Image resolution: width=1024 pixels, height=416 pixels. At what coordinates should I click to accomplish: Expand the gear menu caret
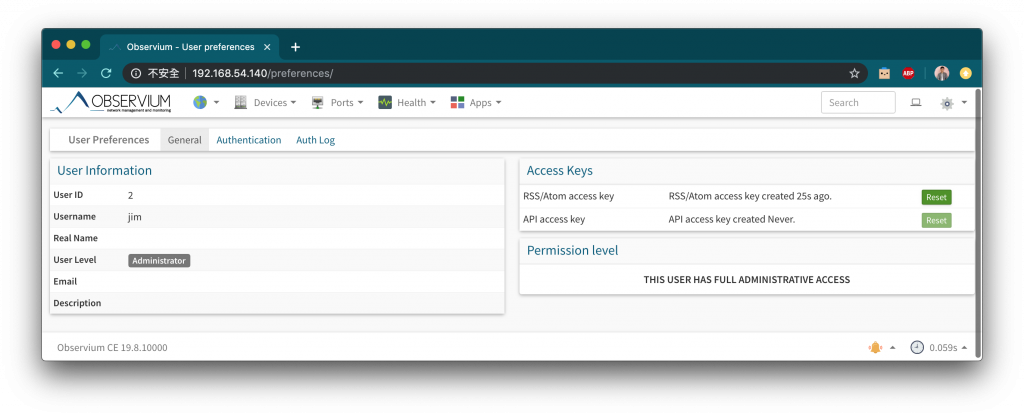tap(964, 103)
